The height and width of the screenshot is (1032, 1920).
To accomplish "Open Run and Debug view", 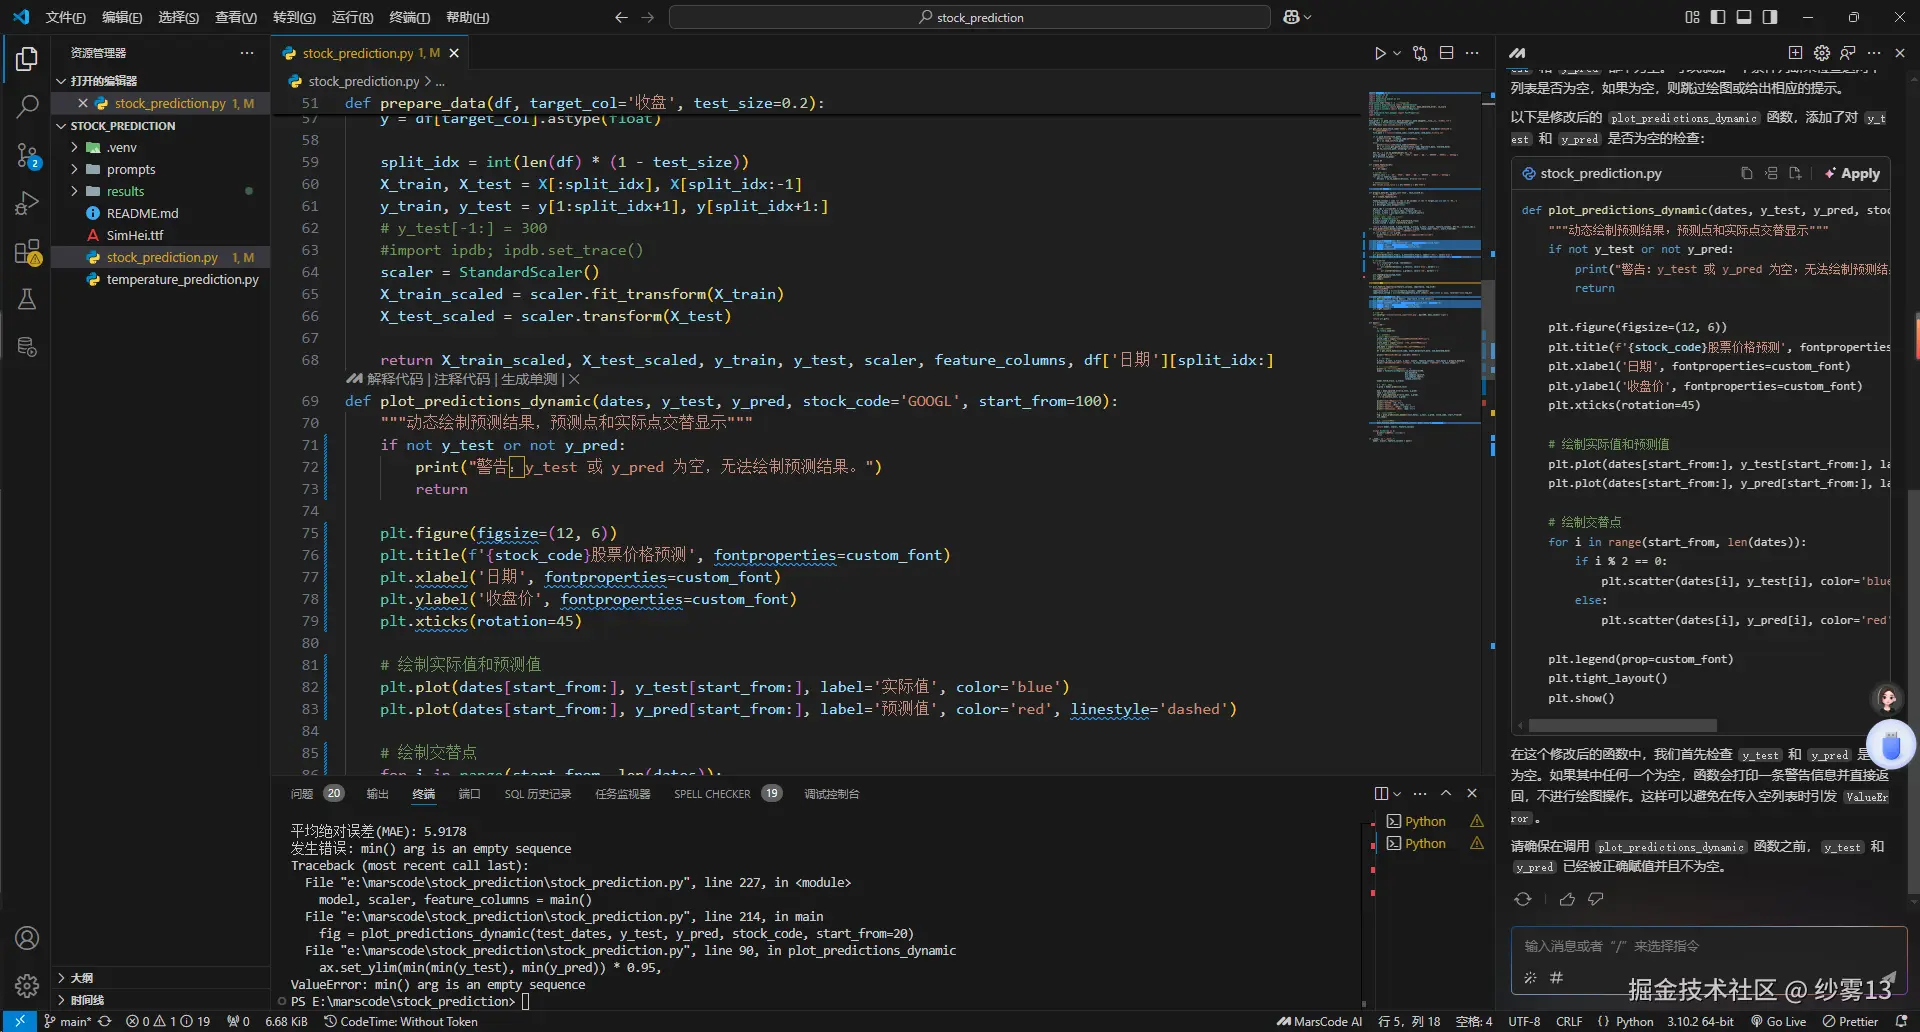I will 27,204.
